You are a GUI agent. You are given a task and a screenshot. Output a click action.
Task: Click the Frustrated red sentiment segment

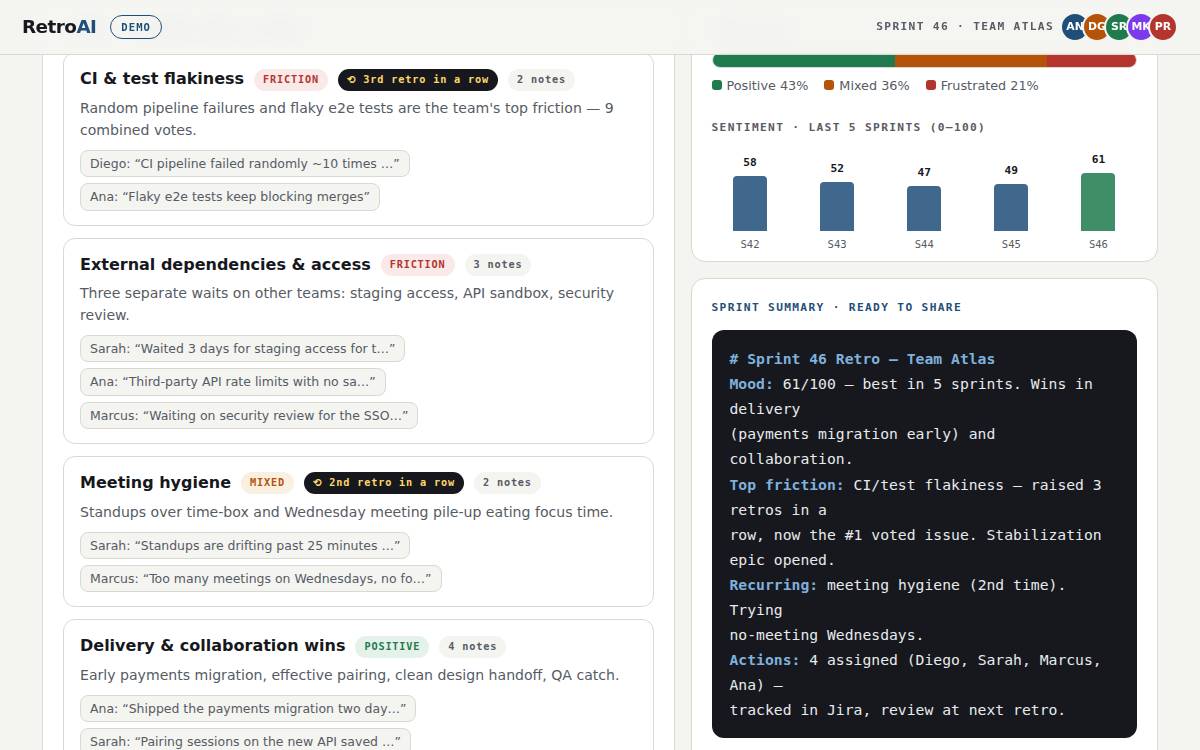pyautogui.click(x=1091, y=61)
